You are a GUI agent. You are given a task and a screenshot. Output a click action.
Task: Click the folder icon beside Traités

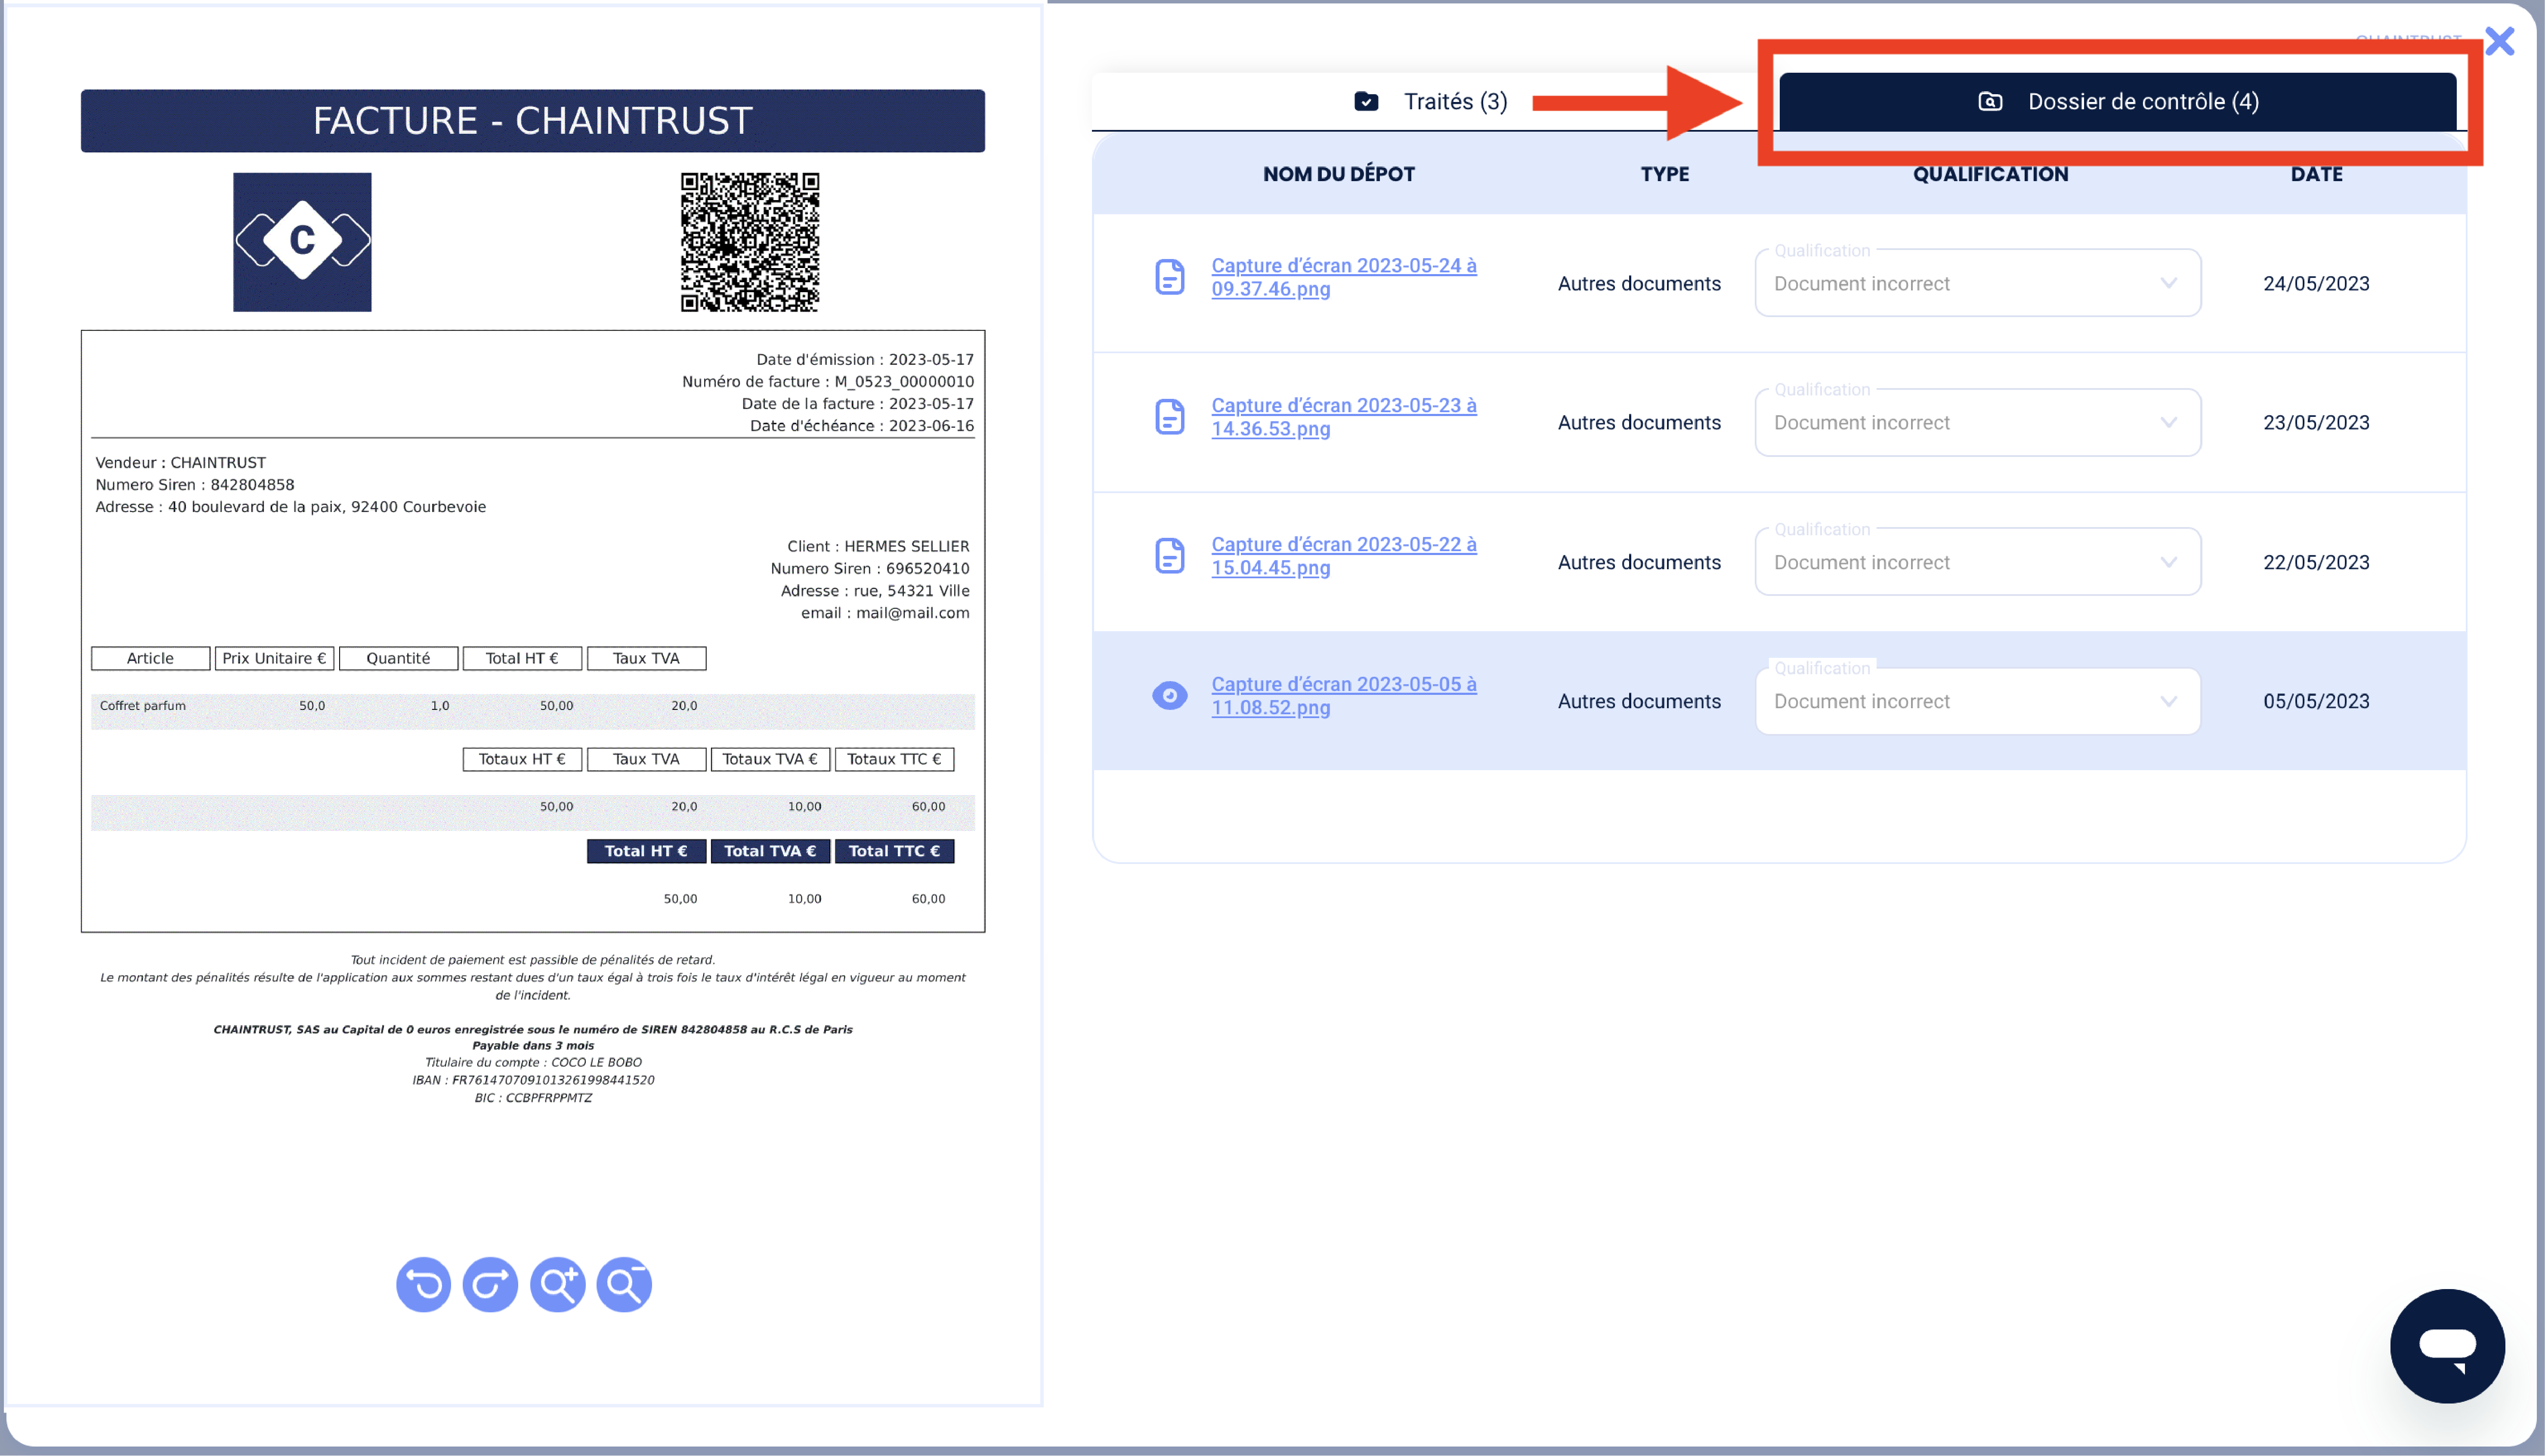click(x=1366, y=101)
